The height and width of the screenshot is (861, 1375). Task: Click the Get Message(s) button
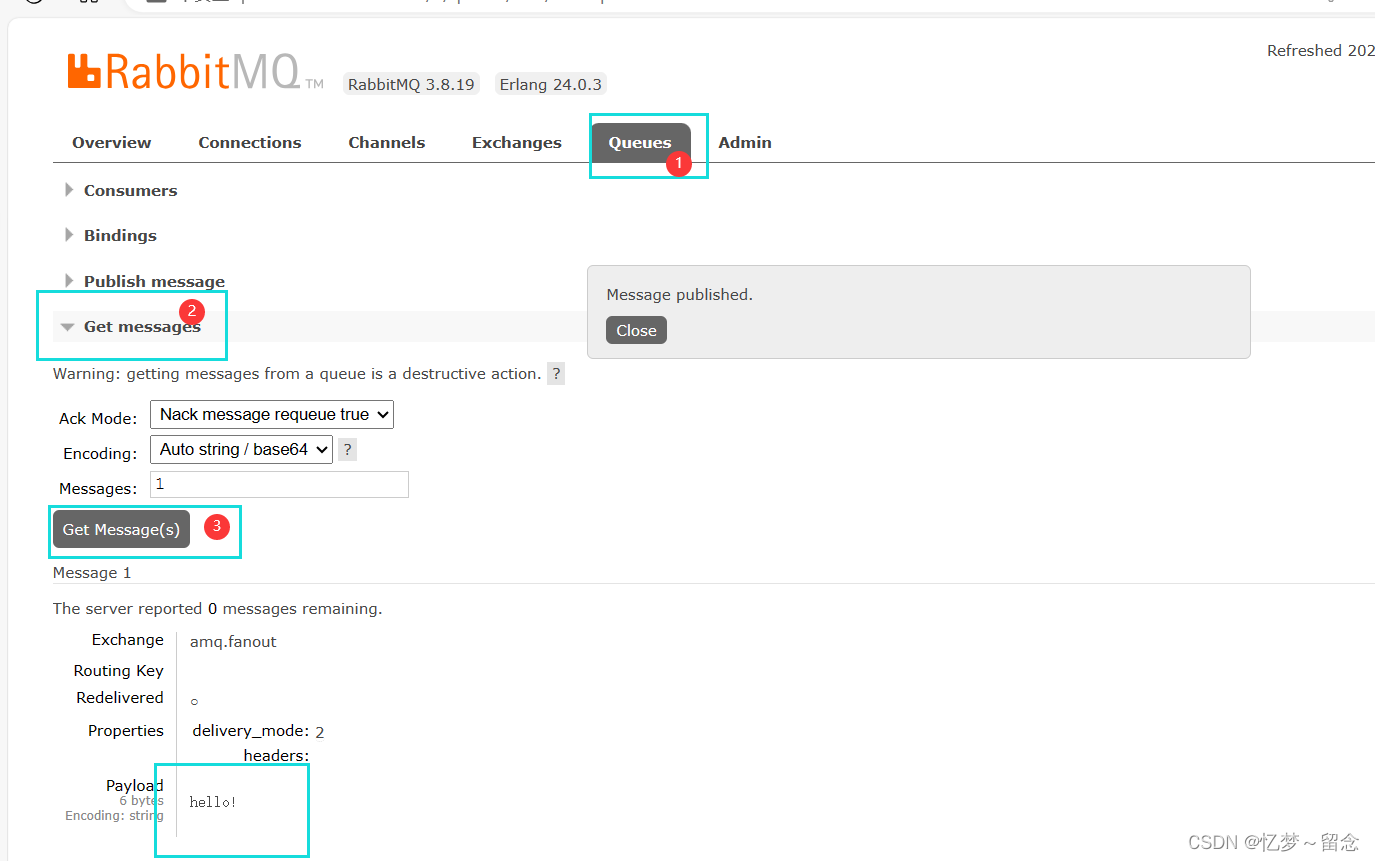coord(120,529)
